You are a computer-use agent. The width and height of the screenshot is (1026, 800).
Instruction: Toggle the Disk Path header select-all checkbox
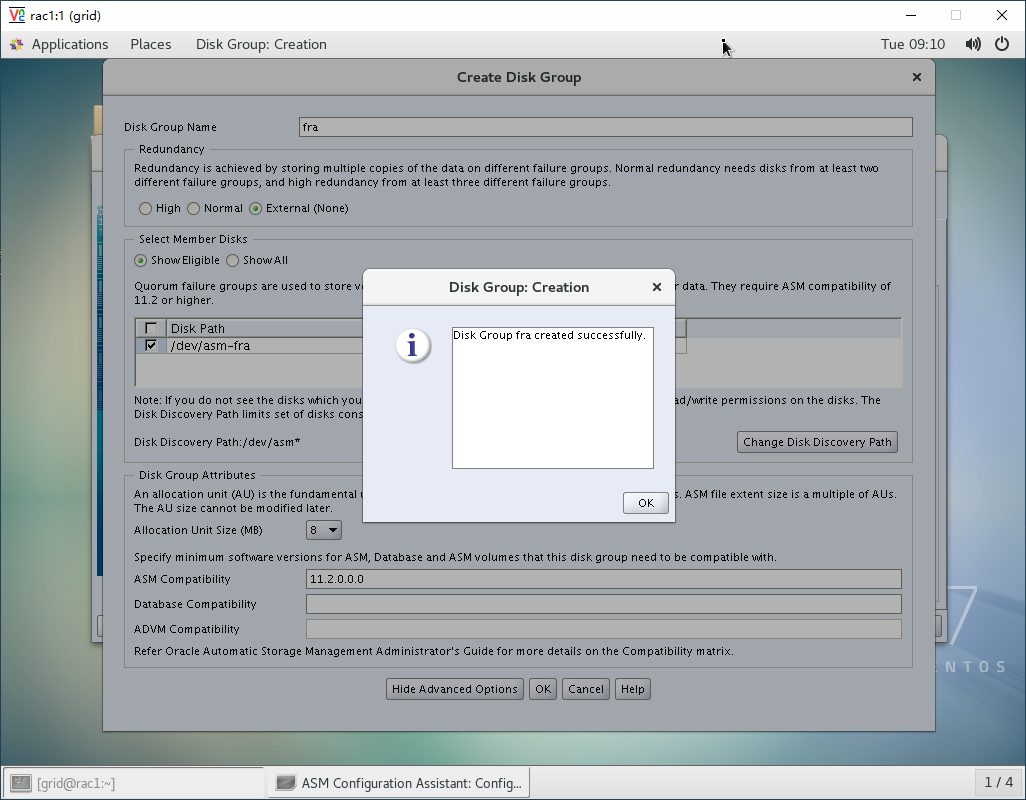click(151, 328)
